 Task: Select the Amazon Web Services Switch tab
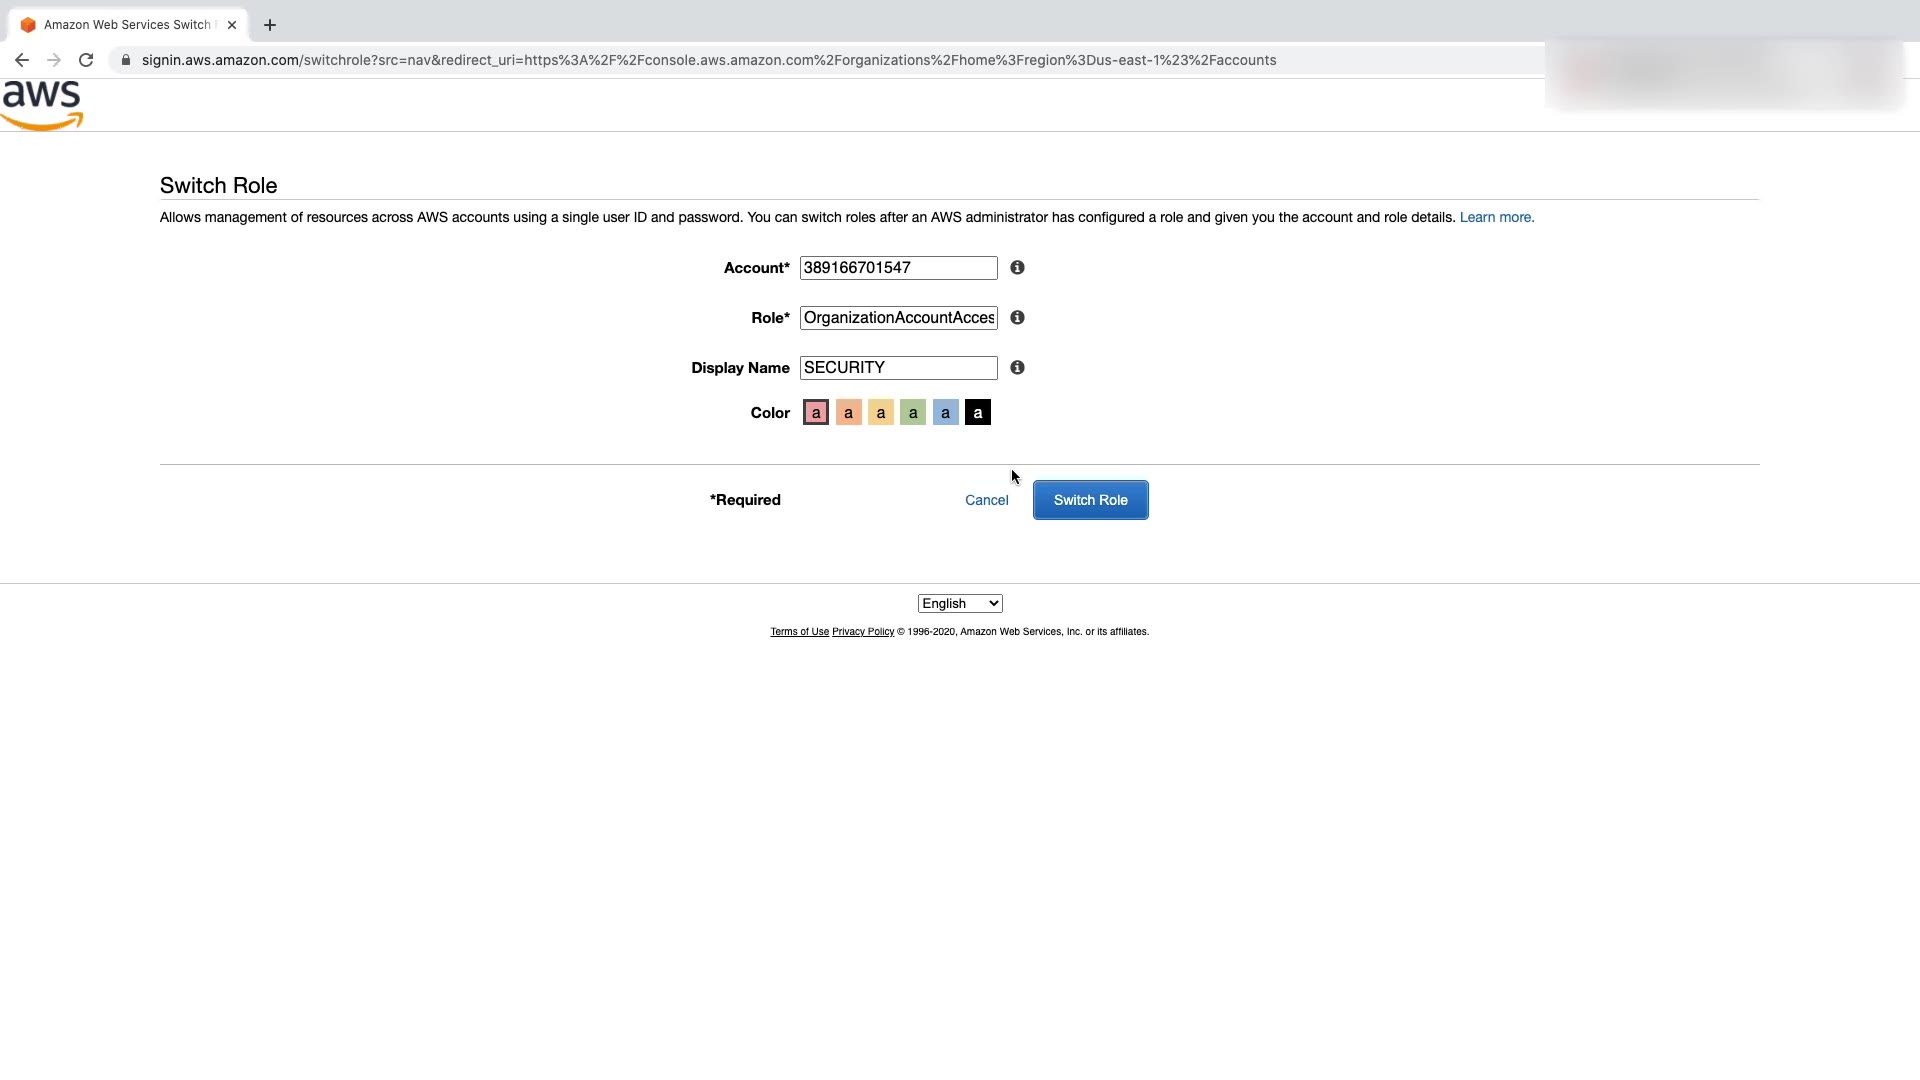(127, 25)
